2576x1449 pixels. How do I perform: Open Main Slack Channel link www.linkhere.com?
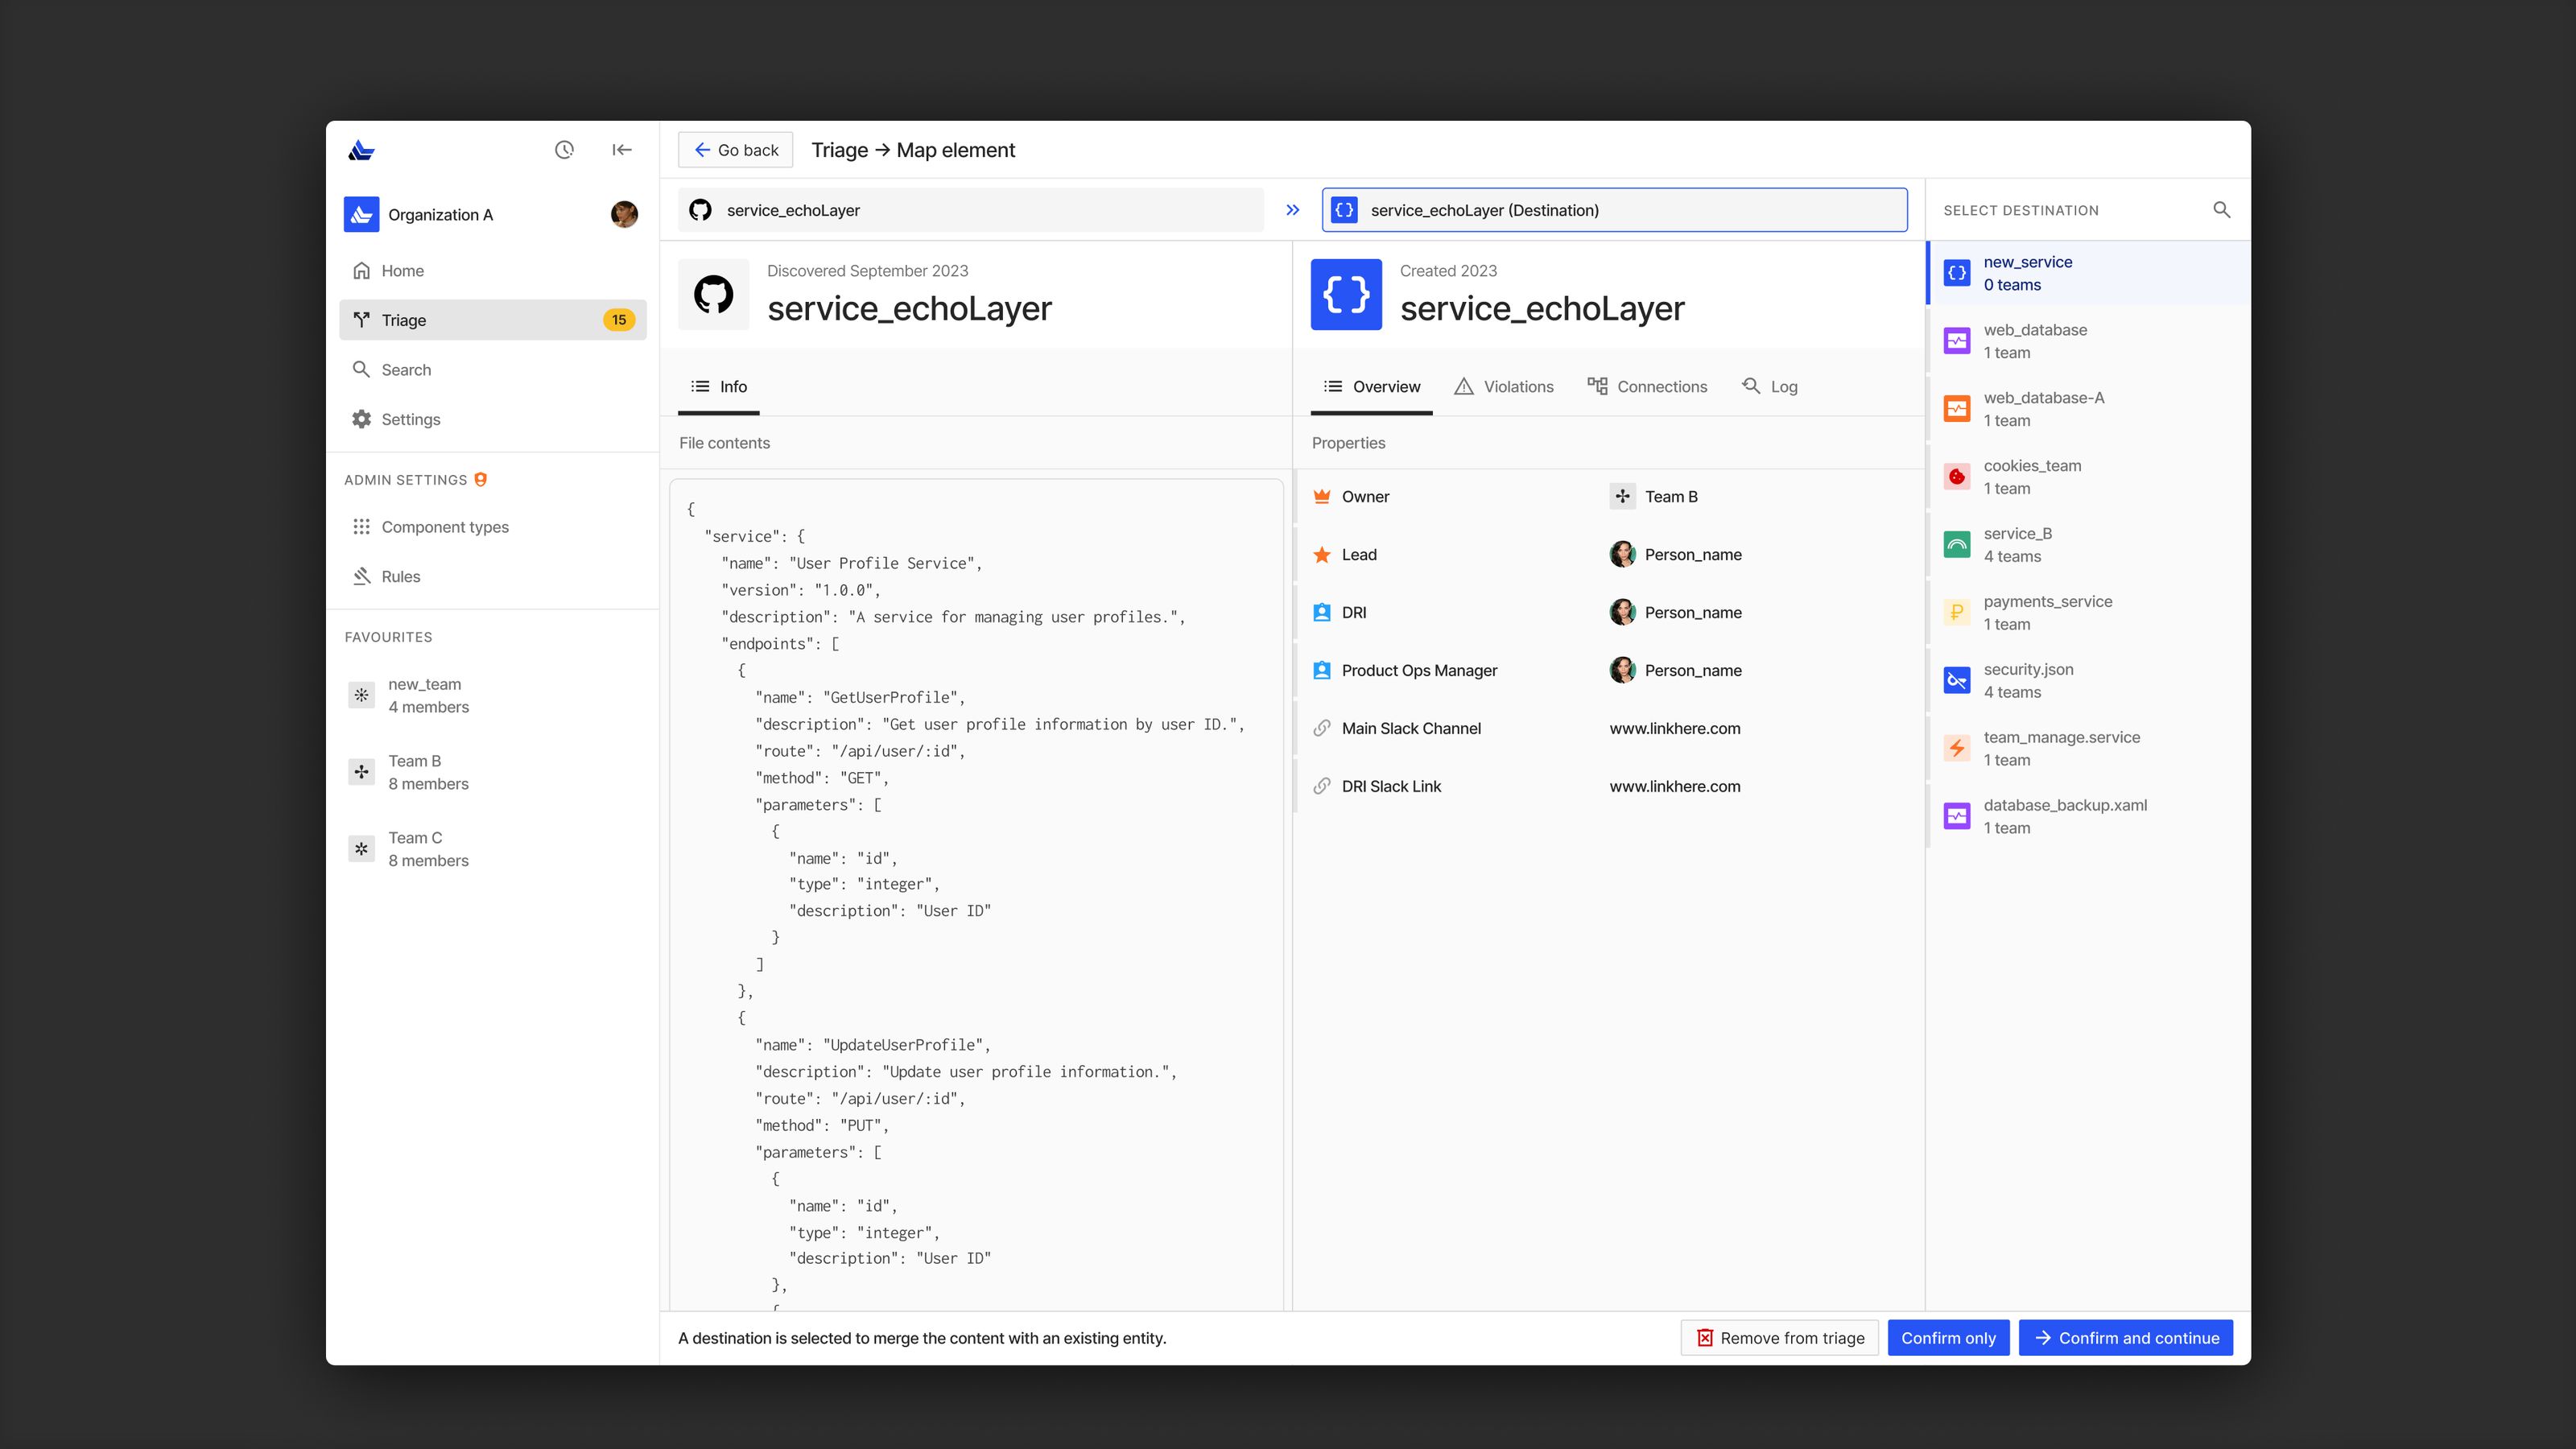1674,728
